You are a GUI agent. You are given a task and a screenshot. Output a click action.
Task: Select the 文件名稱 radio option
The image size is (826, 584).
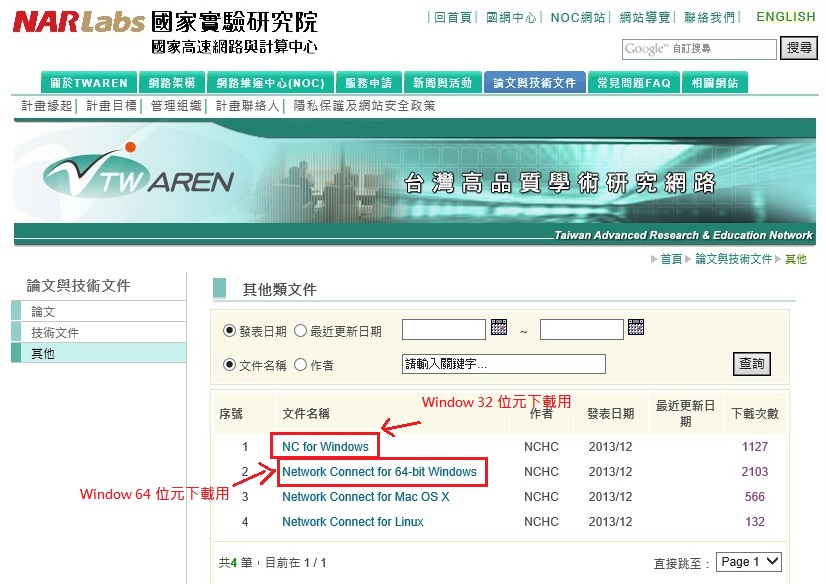tap(229, 365)
